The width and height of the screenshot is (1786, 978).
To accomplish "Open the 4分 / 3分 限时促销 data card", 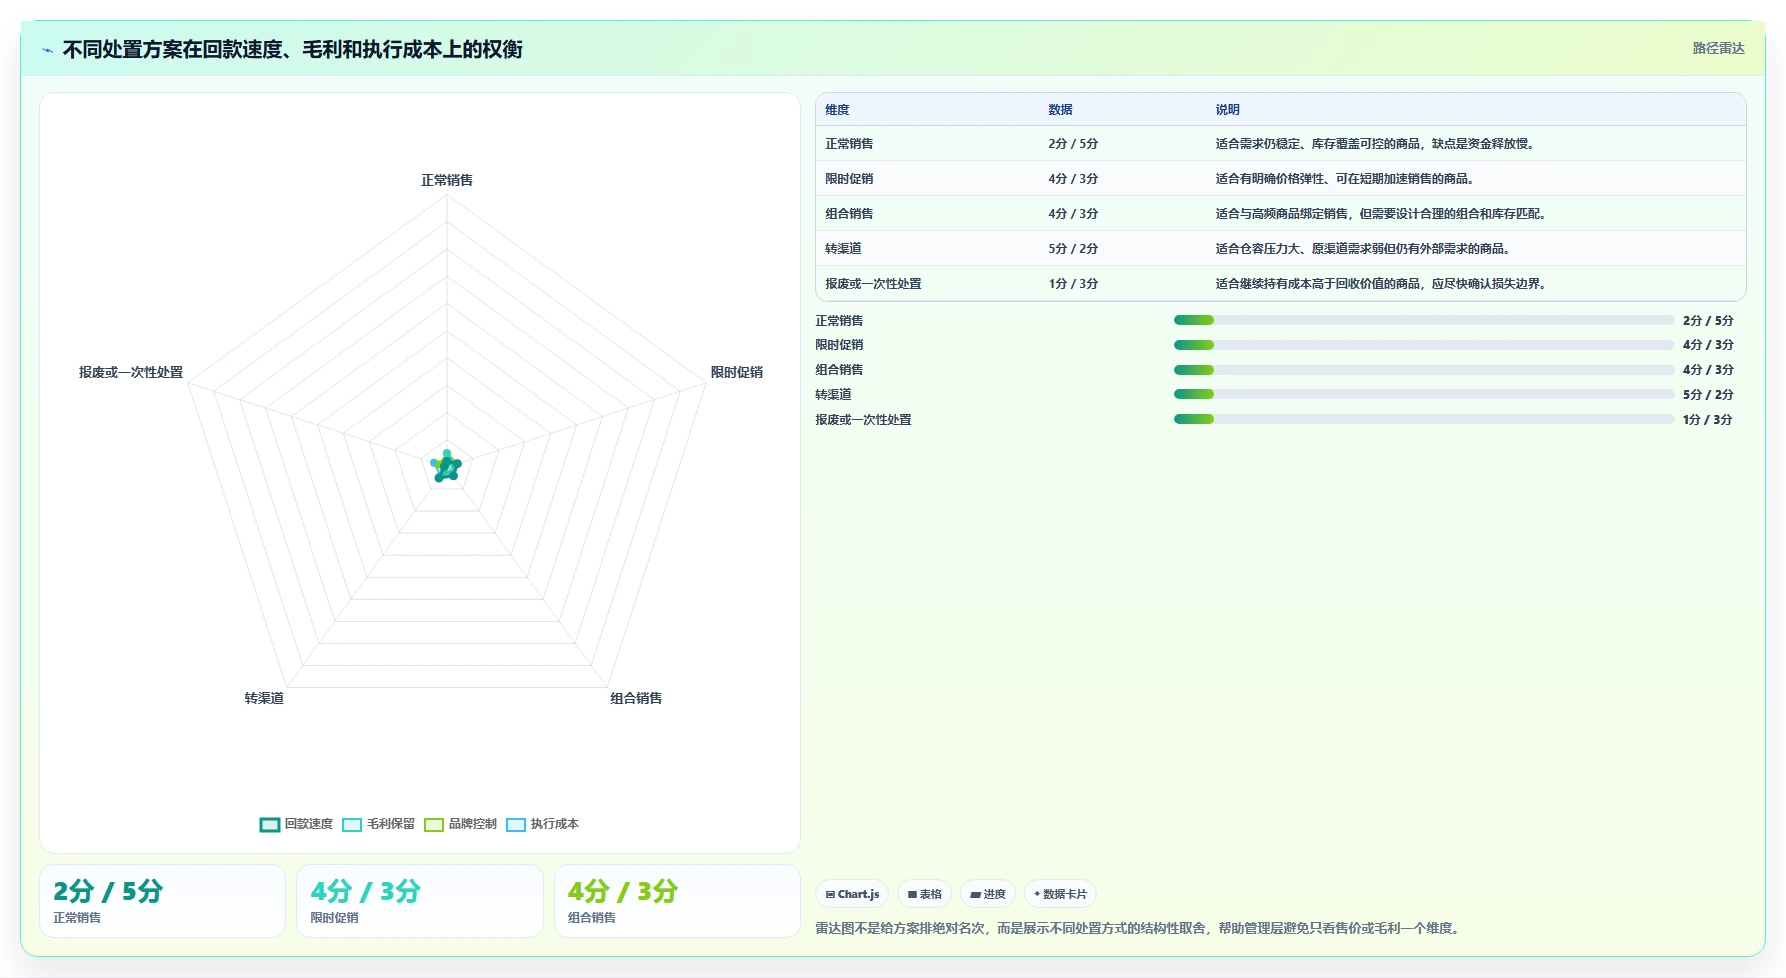I will pyautogui.click(x=419, y=901).
